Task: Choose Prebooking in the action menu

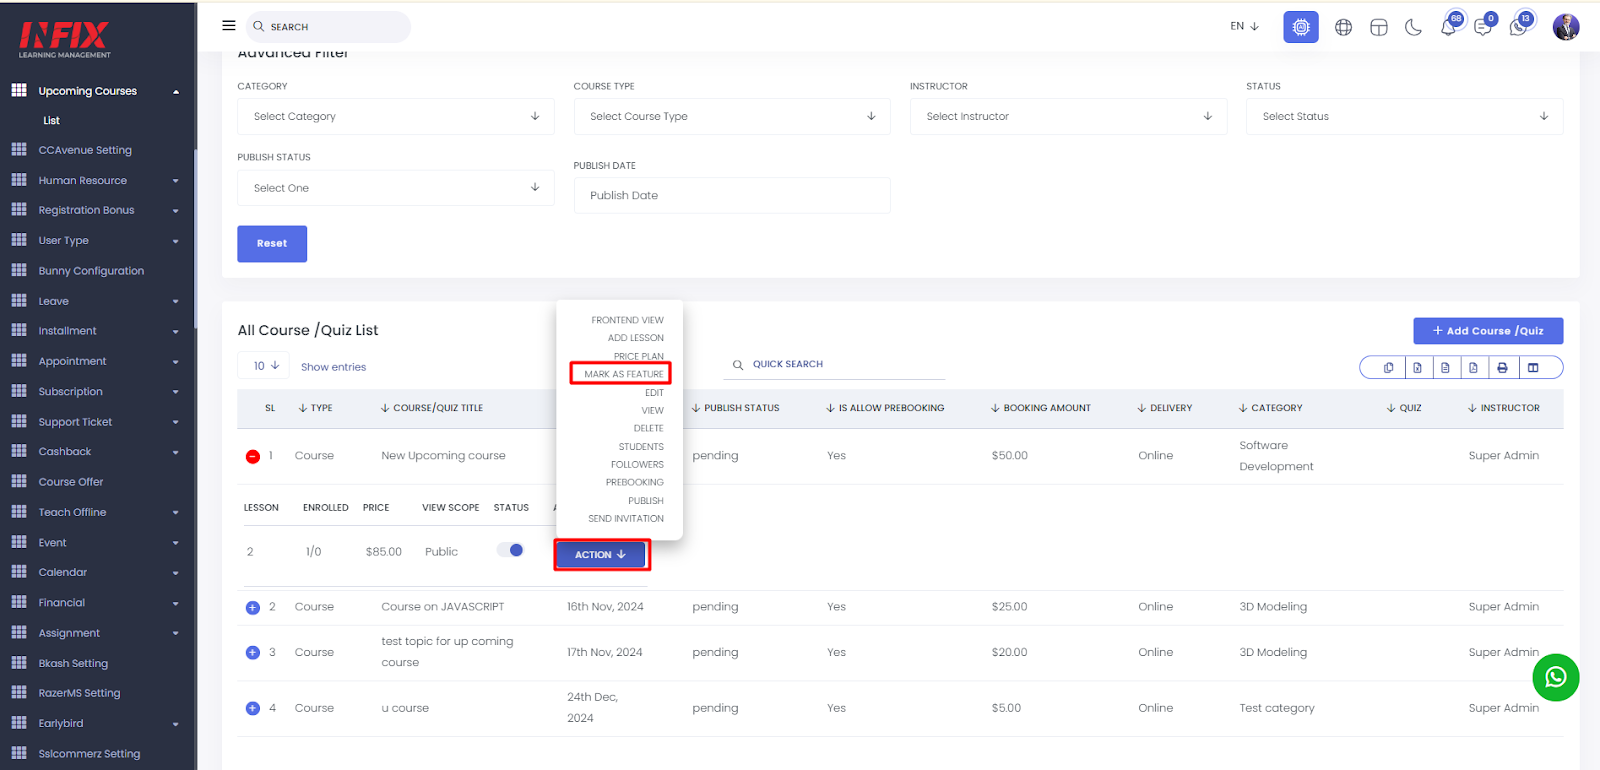Action: click(634, 483)
